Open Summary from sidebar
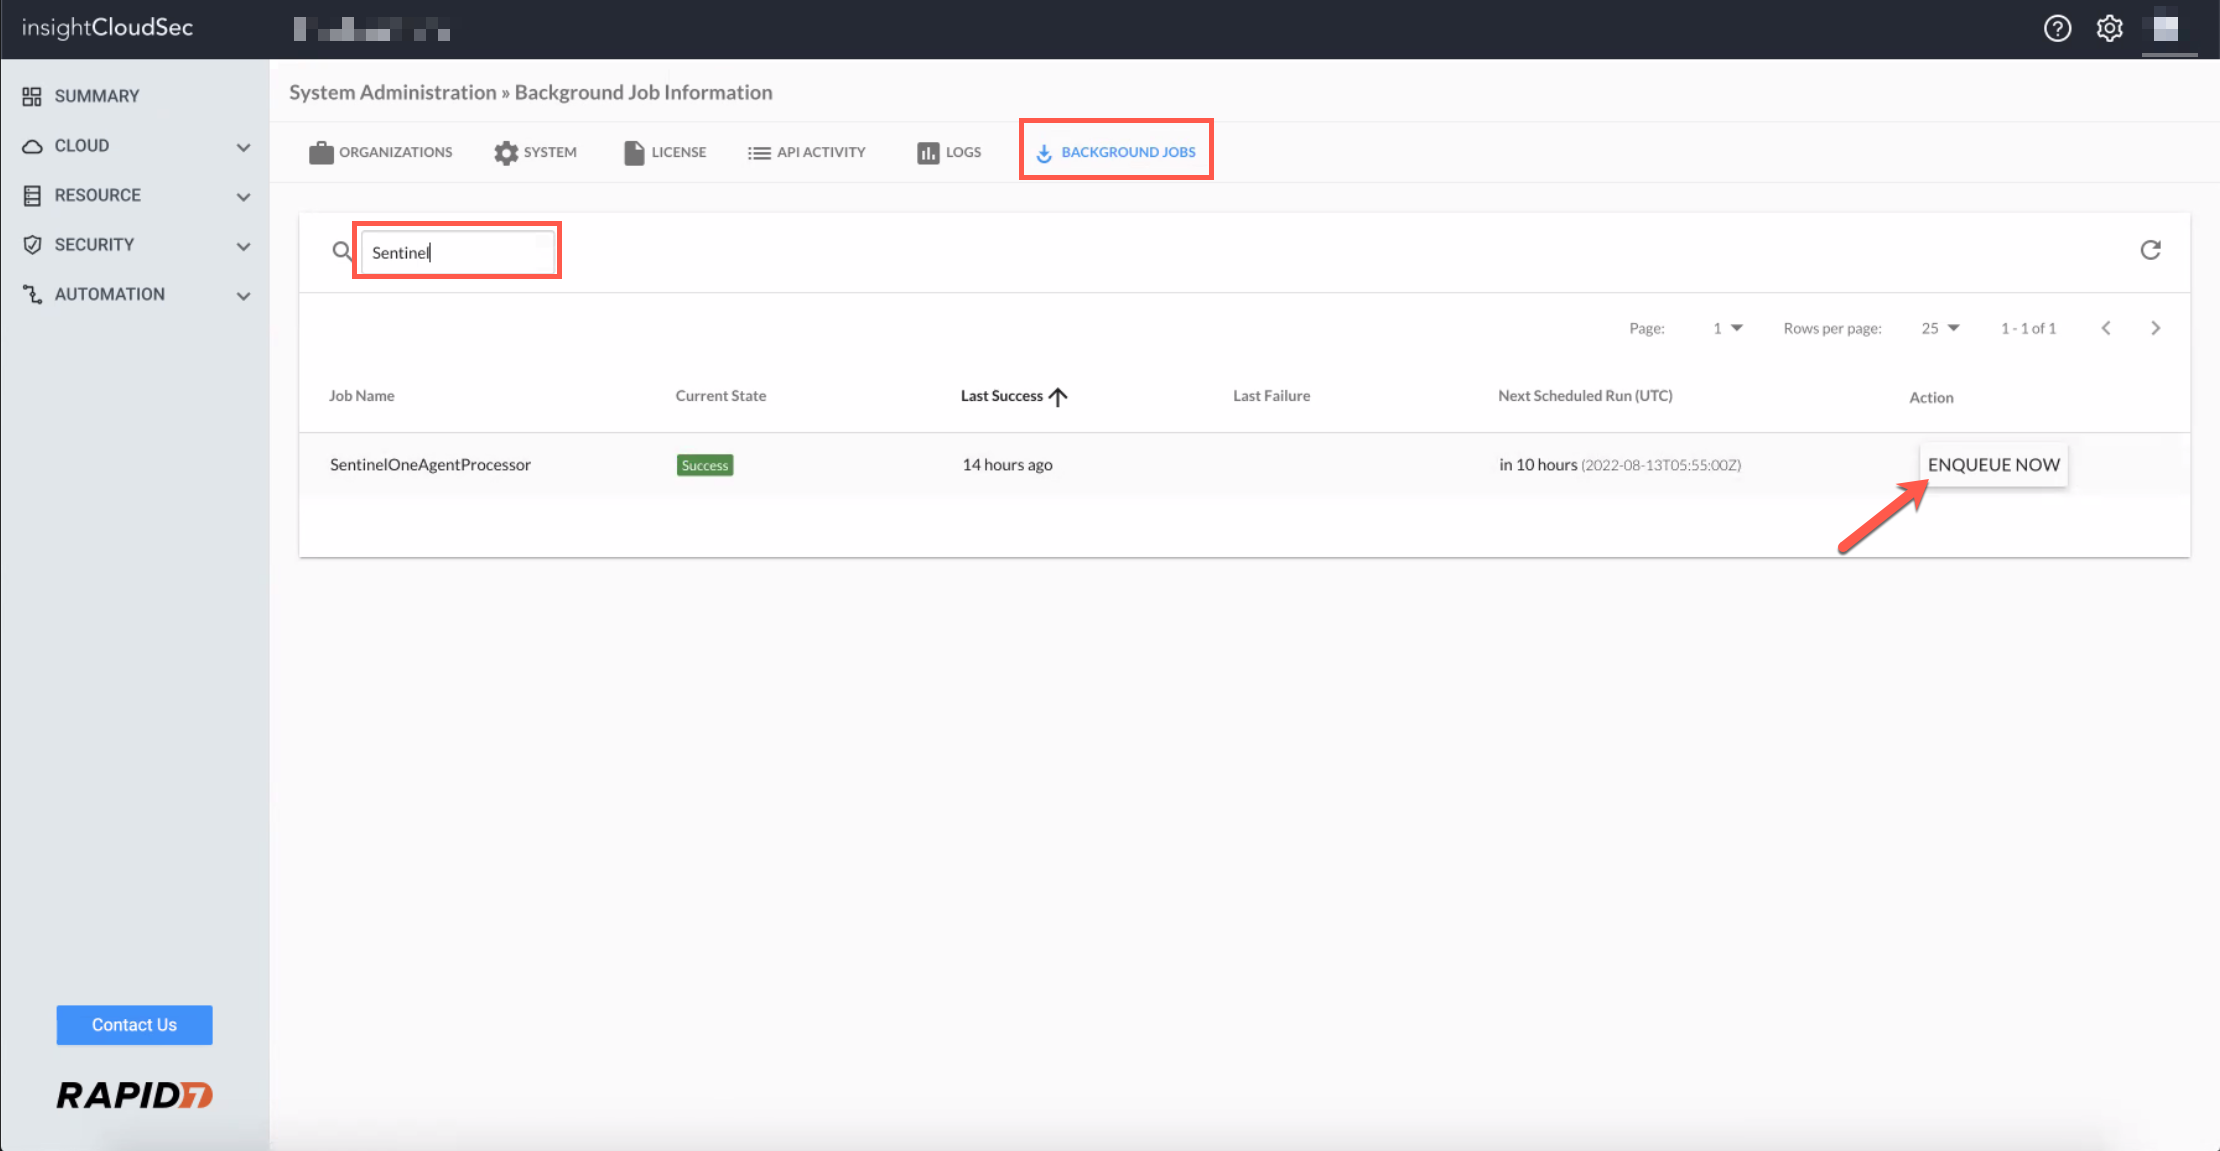This screenshot has height=1151, width=2220. pyautogui.click(x=96, y=96)
